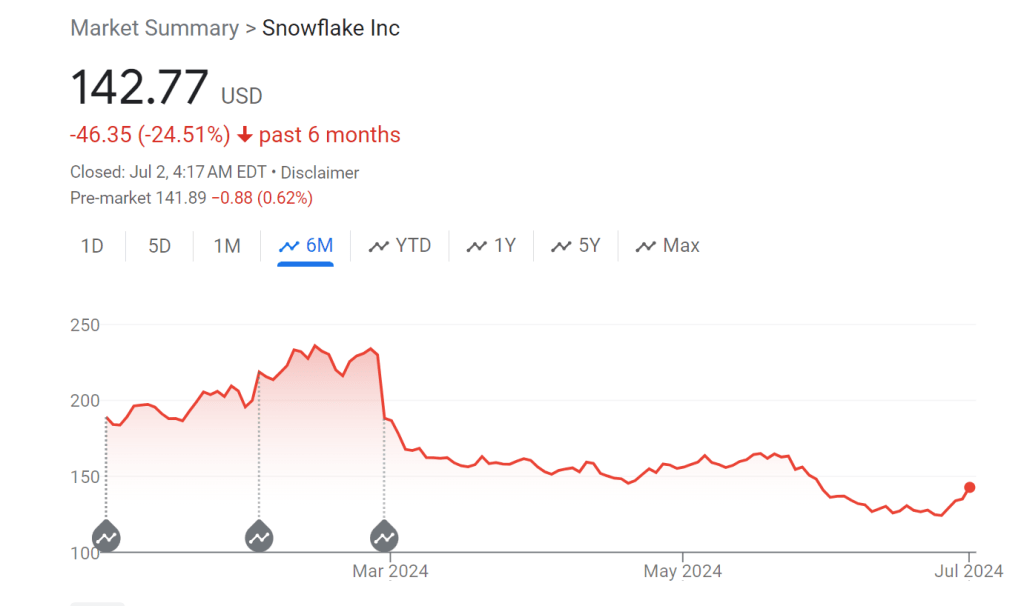Image resolution: width=1024 pixels, height=606 pixels.
Task: Open the event marker nearest Mar 2024
Action: pyautogui.click(x=384, y=536)
